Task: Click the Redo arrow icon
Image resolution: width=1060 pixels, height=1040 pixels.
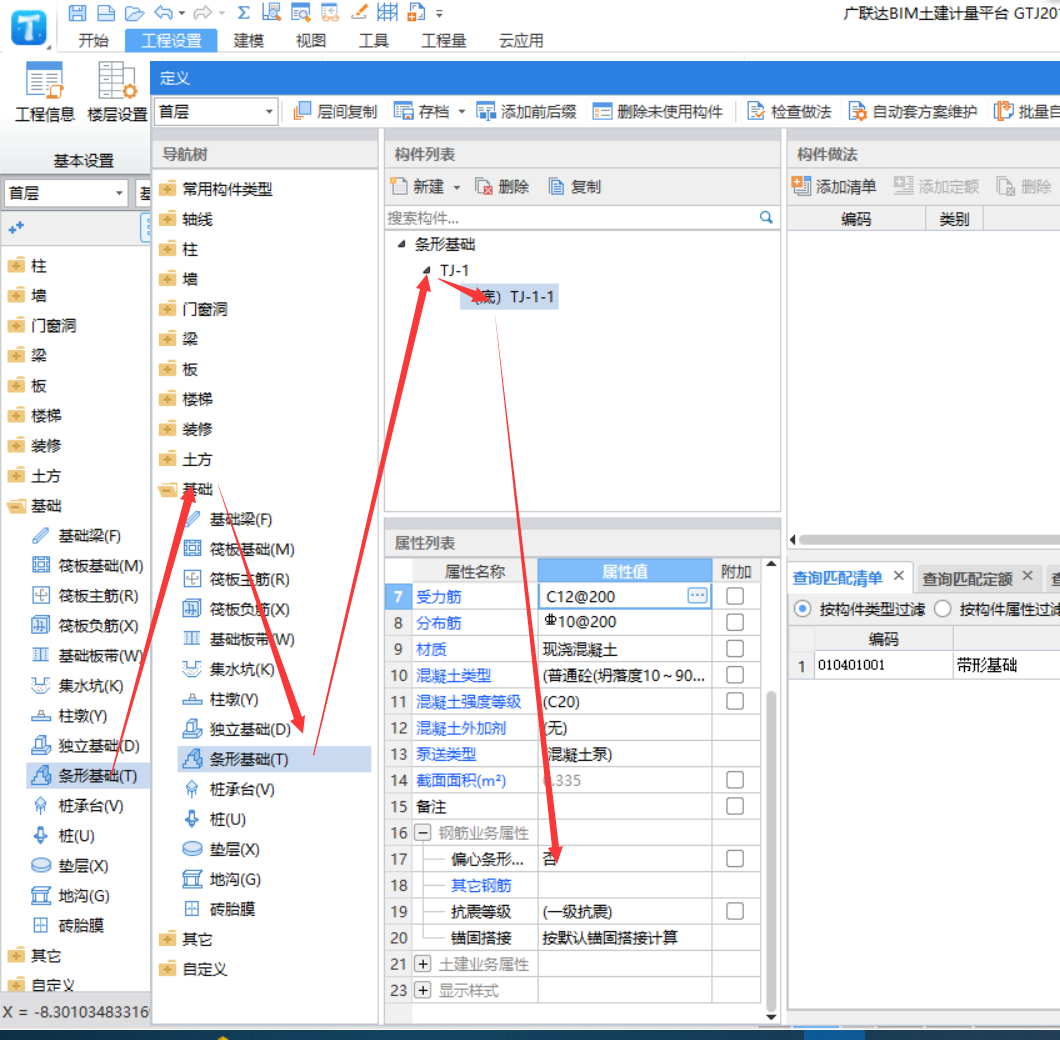Action: (202, 12)
